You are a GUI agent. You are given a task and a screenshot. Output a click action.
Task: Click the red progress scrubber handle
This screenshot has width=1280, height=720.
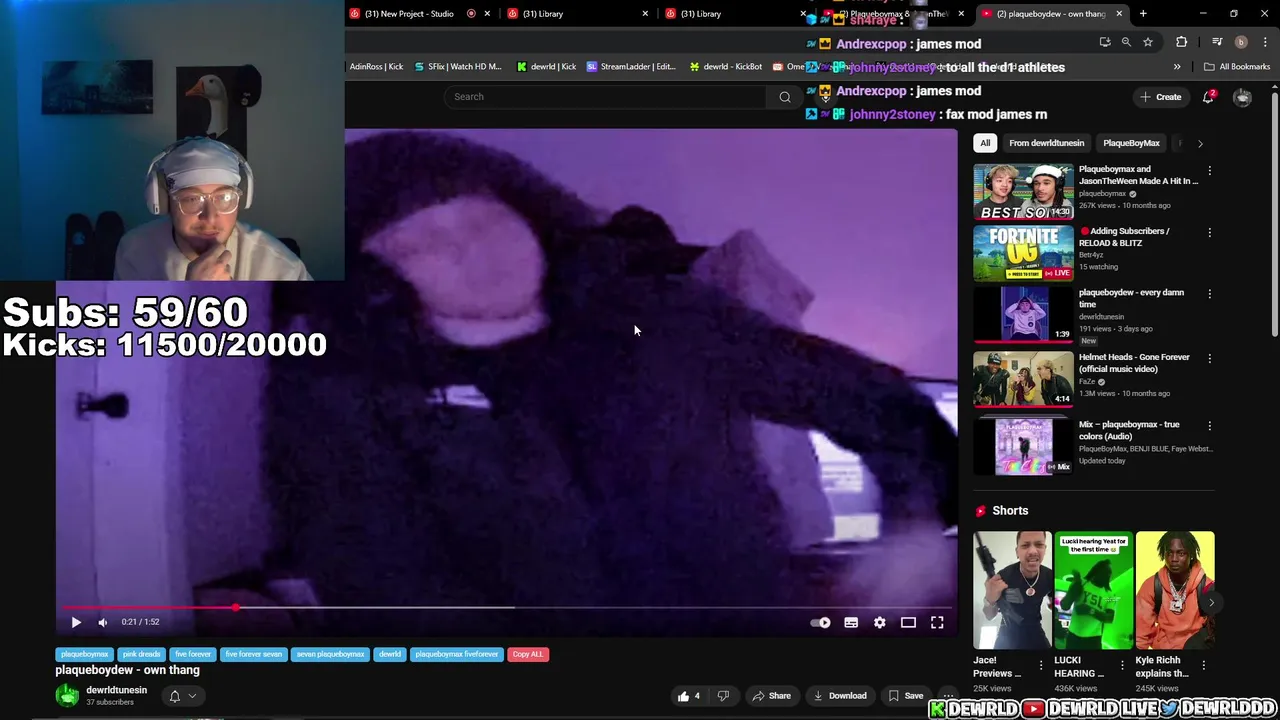click(235, 607)
